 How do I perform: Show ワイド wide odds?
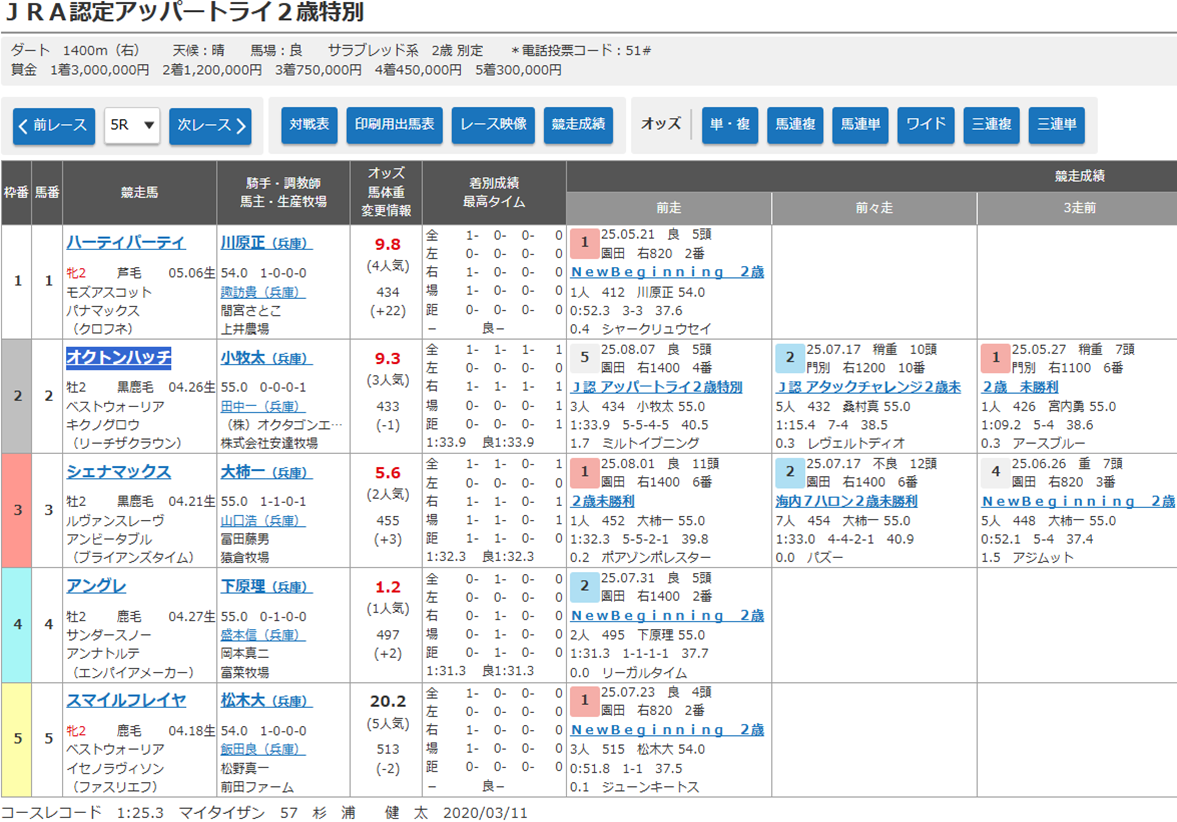925,125
